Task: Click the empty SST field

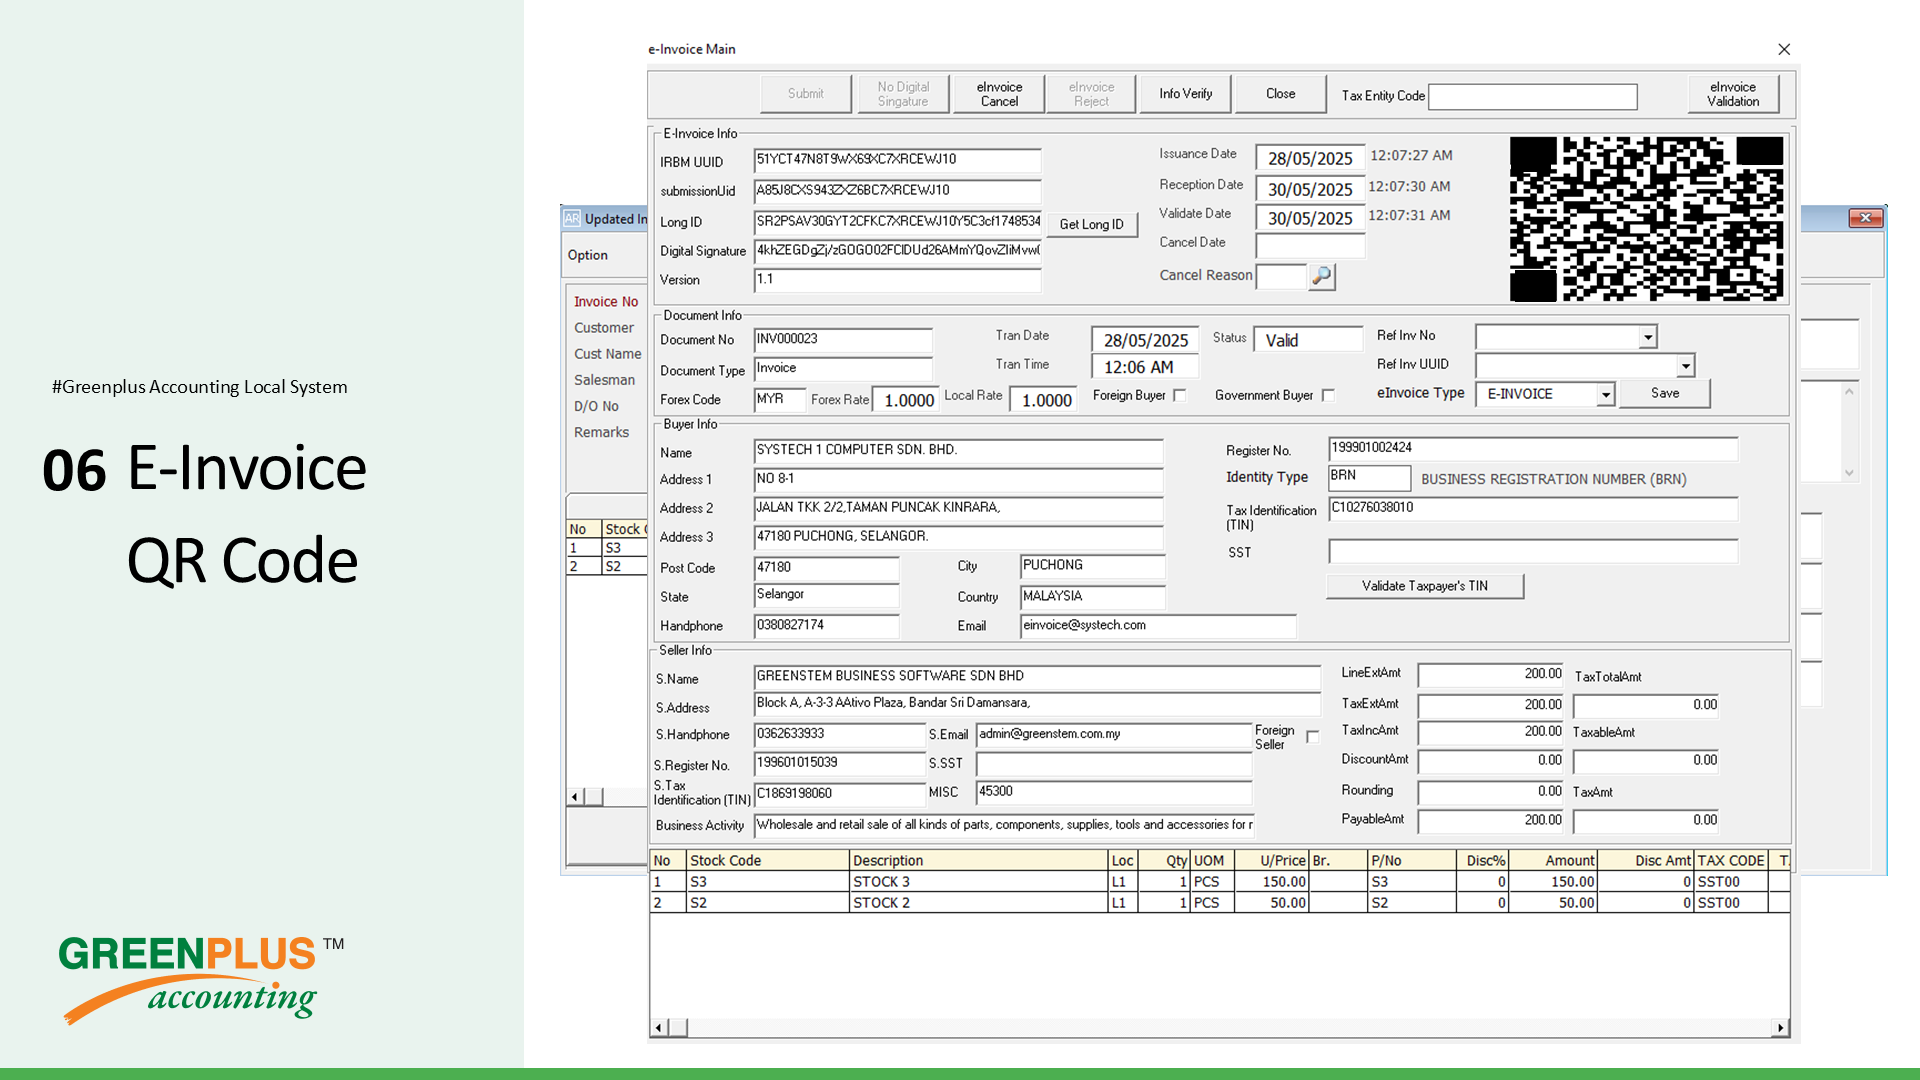Action: [x=1533, y=552]
